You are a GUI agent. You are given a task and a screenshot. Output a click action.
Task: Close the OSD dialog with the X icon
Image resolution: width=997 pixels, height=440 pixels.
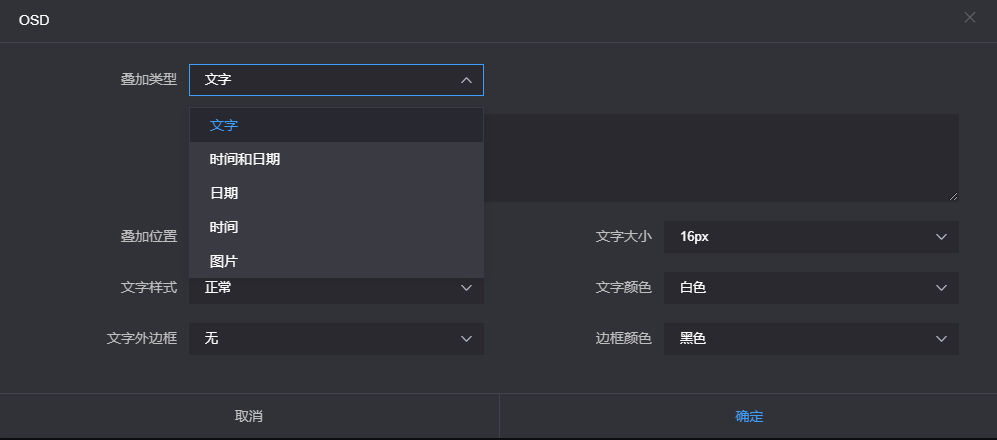tap(970, 18)
